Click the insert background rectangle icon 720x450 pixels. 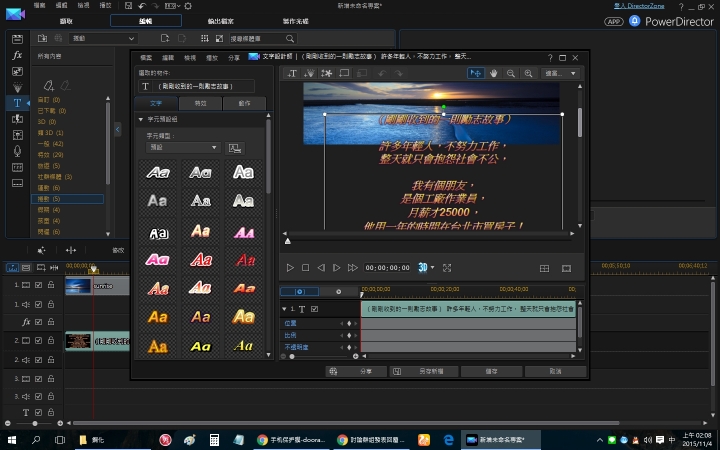pyautogui.click(x=344, y=73)
